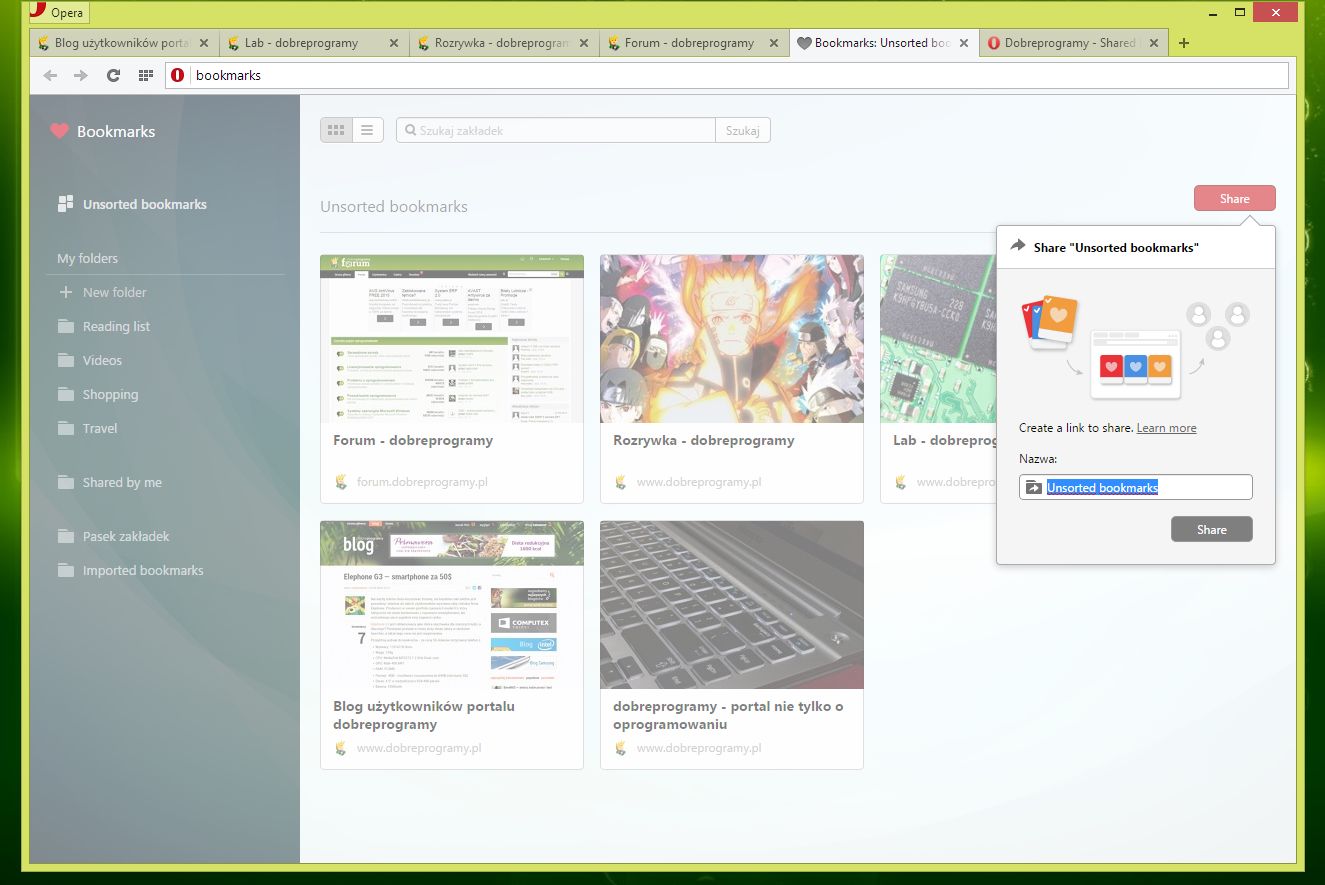Close the Forum - dobreprogramy tab
This screenshot has height=885, width=1325.
coord(774,43)
